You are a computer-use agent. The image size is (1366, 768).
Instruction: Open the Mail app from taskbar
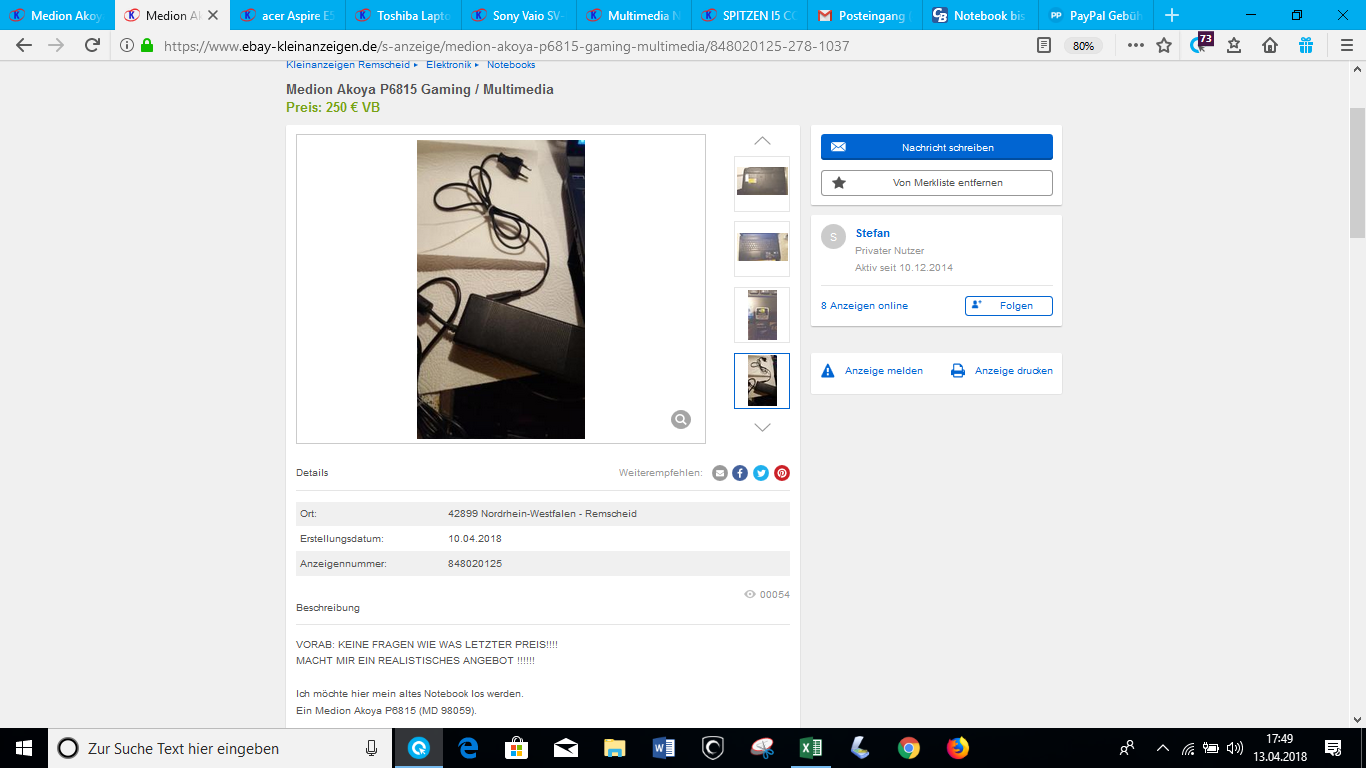566,748
